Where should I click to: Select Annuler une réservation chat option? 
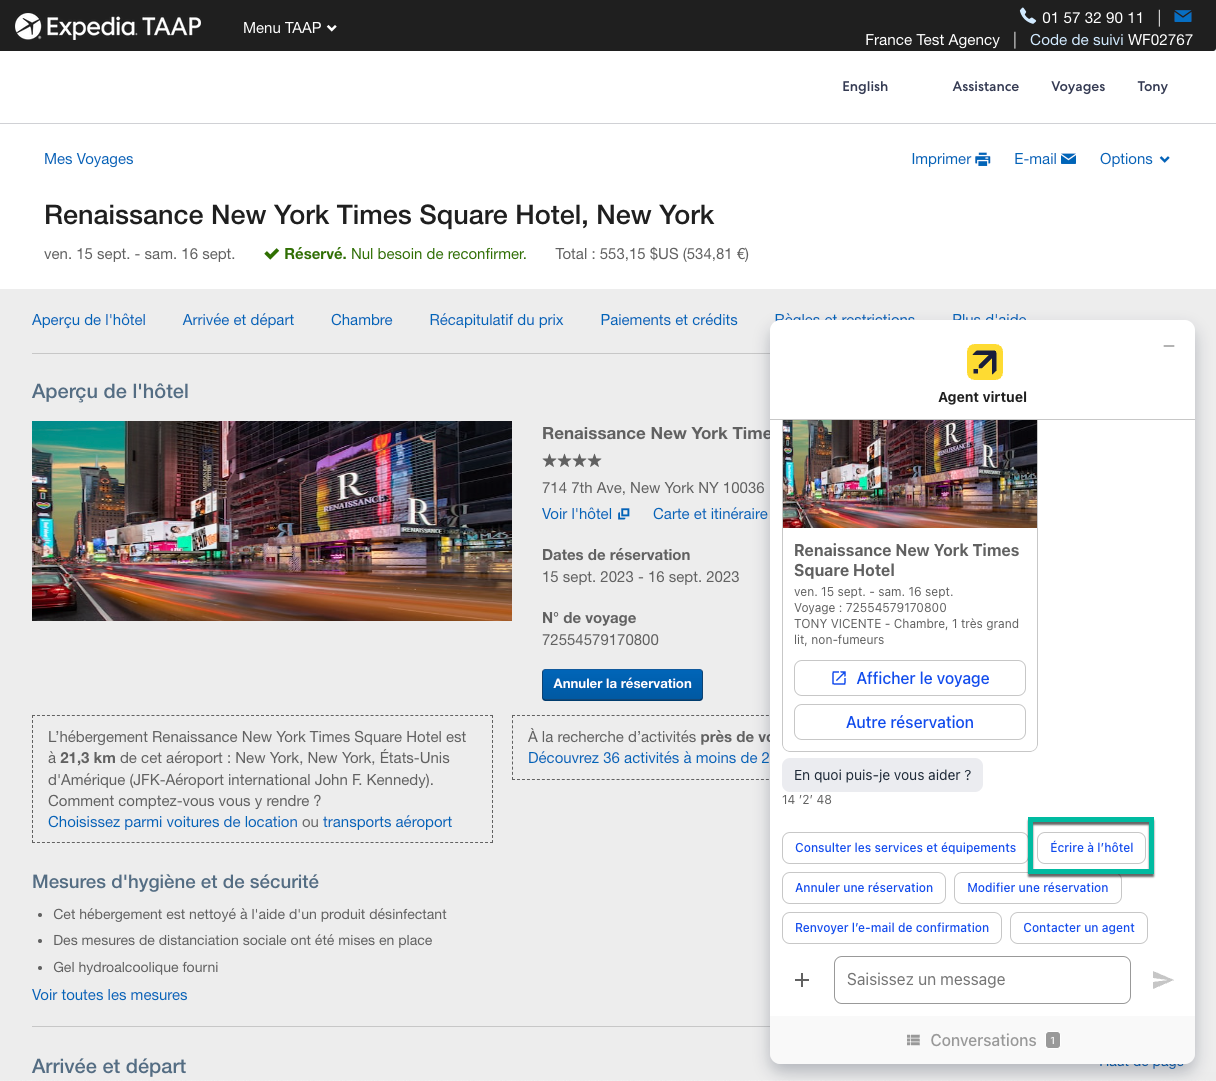(864, 888)
